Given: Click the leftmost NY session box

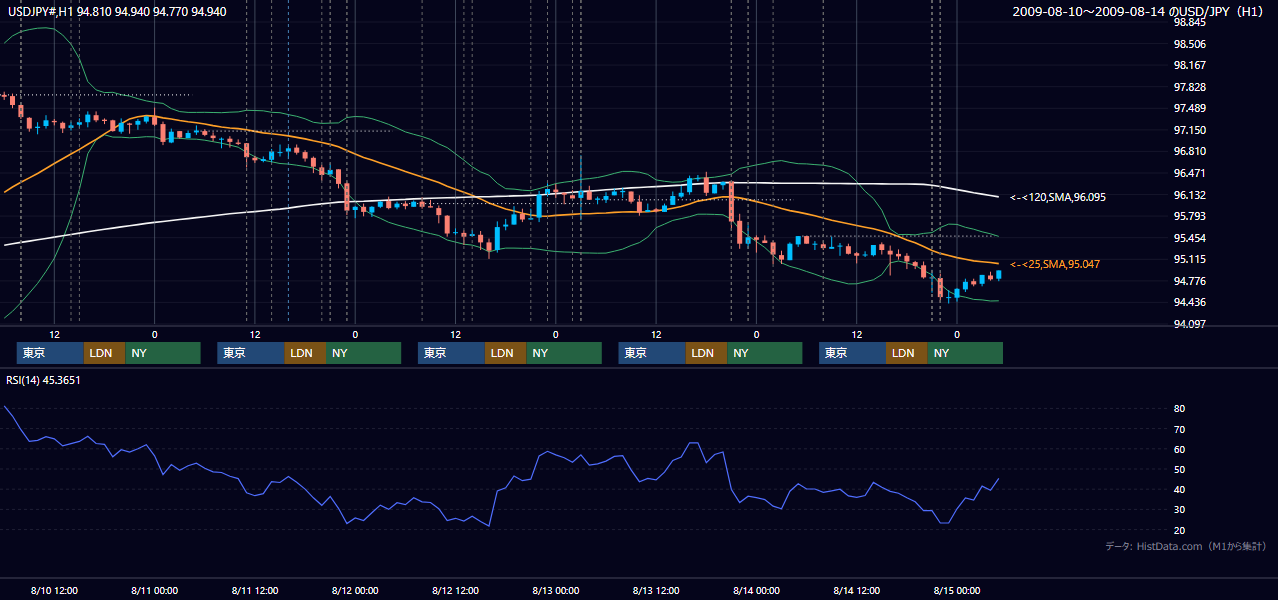Looking at the screenshot, I should tap(163, 353).
